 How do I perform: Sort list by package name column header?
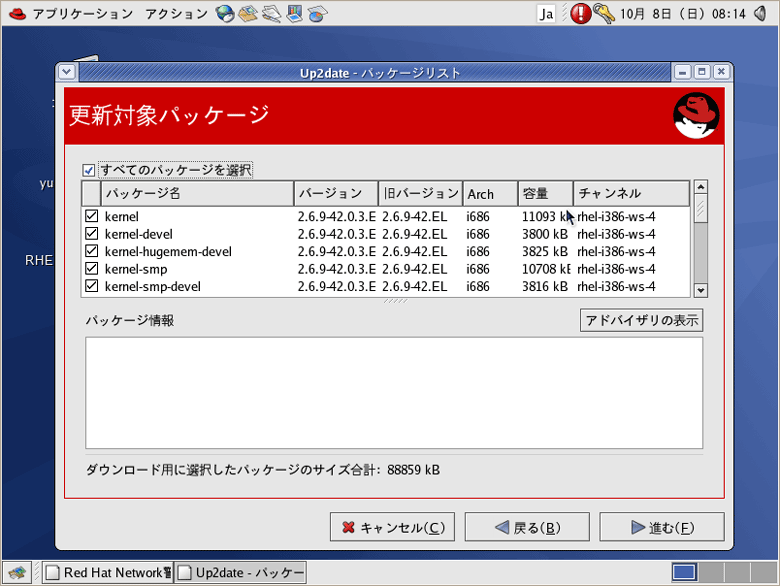(x=197, y=193)
